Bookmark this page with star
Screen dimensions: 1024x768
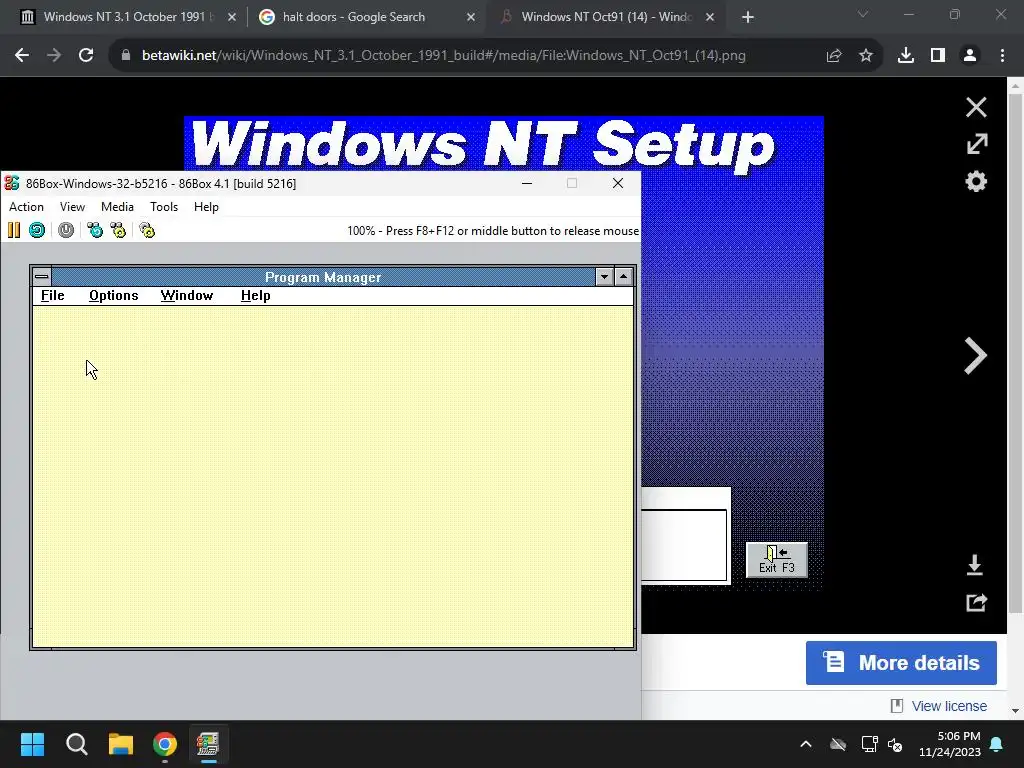click(x=866, y=56)
